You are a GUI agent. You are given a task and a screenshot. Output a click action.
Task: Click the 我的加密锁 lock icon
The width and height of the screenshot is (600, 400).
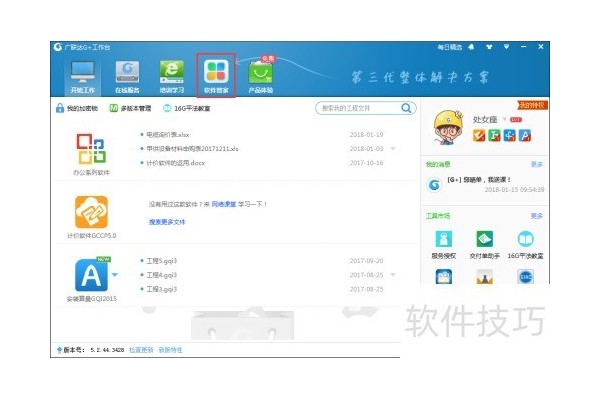60,108
